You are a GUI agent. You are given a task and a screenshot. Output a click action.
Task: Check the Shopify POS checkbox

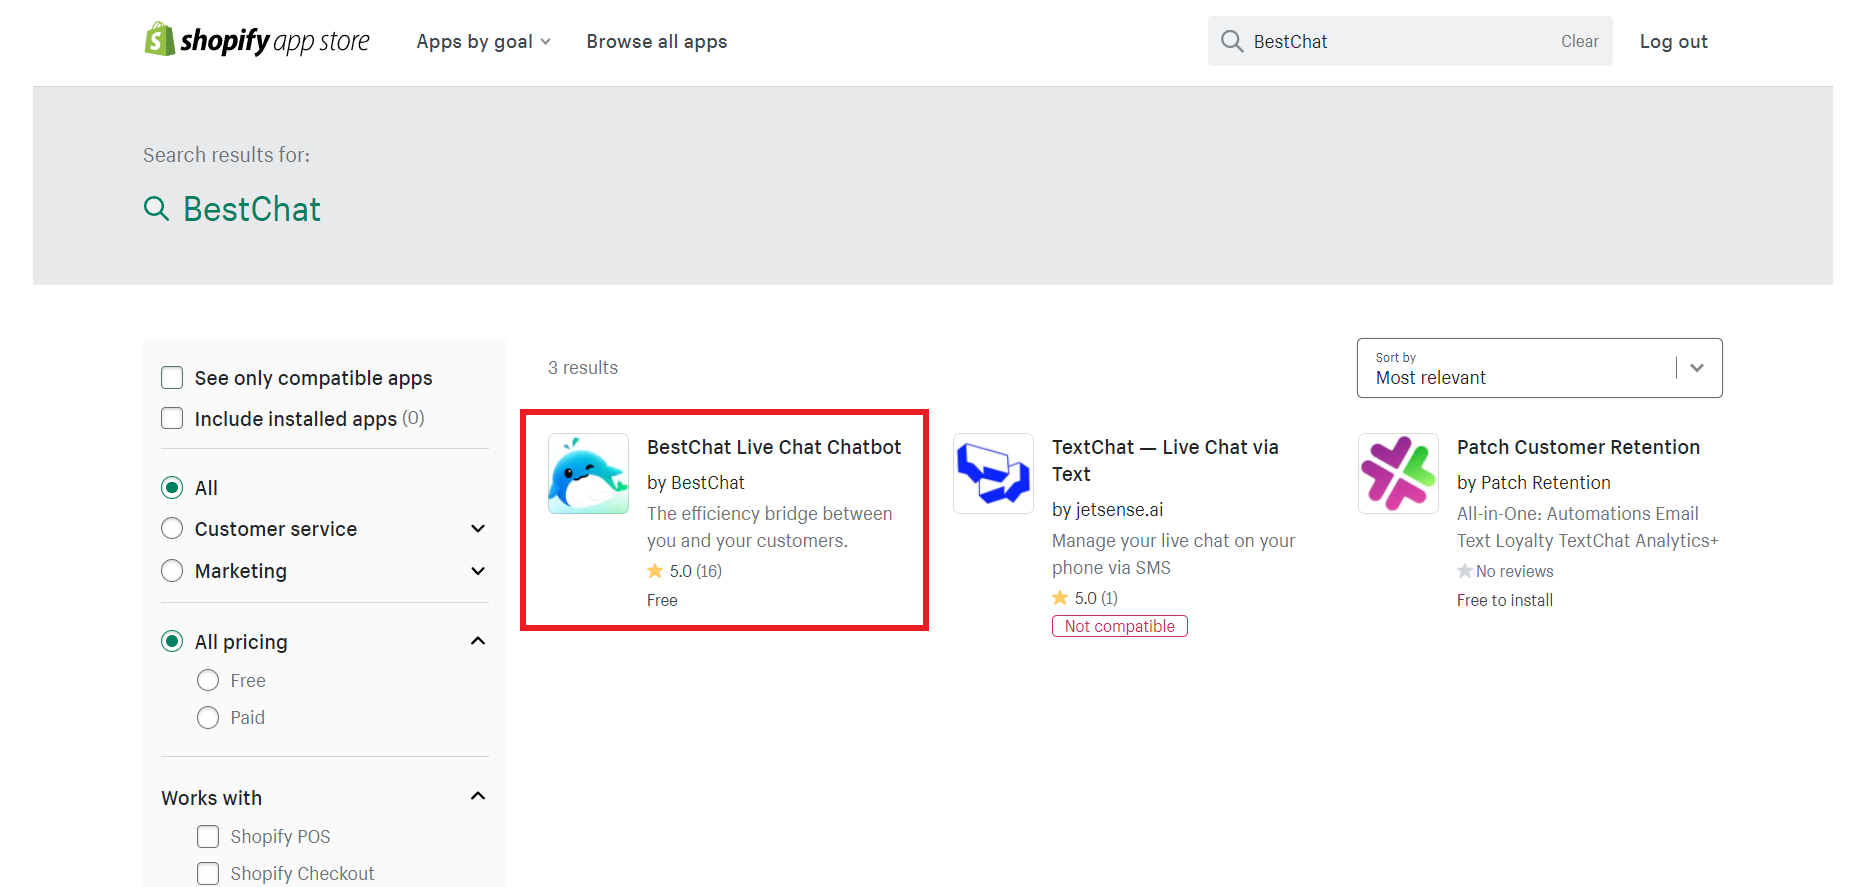point(208,836)
